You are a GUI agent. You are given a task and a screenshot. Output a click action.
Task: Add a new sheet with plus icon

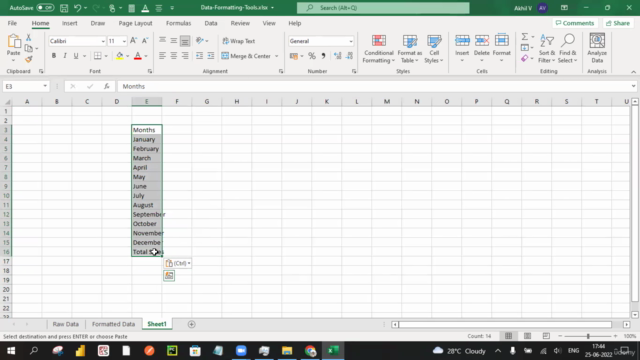coord(191,324)
